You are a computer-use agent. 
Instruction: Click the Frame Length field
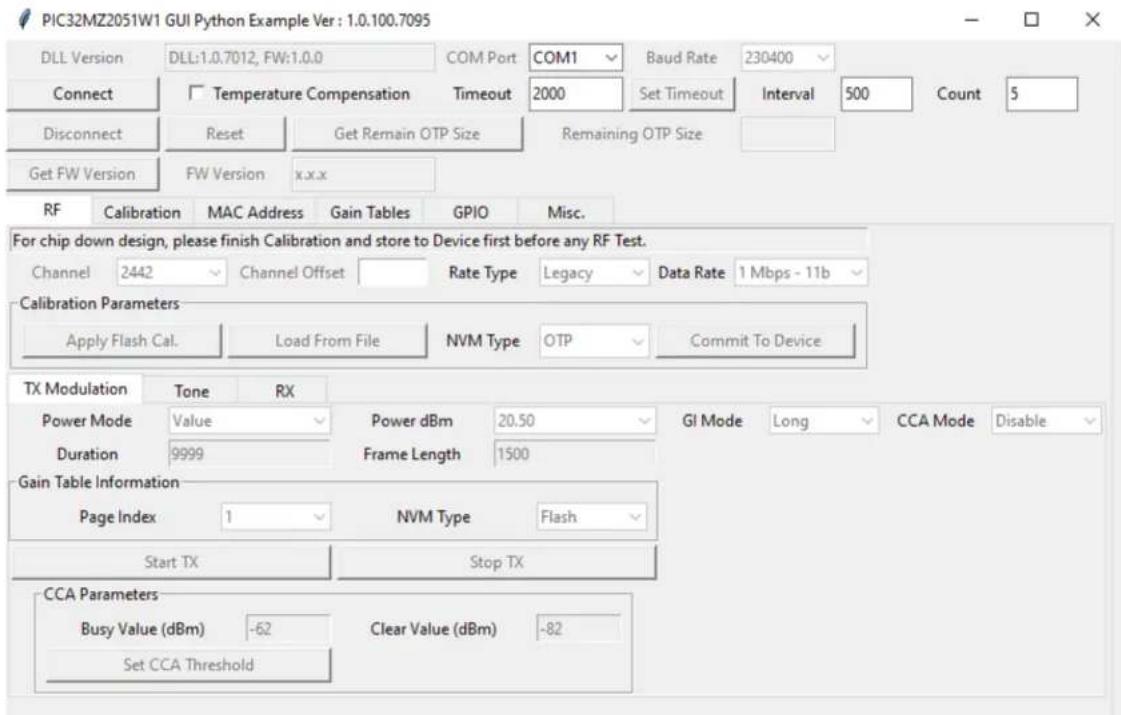point(573,454)
